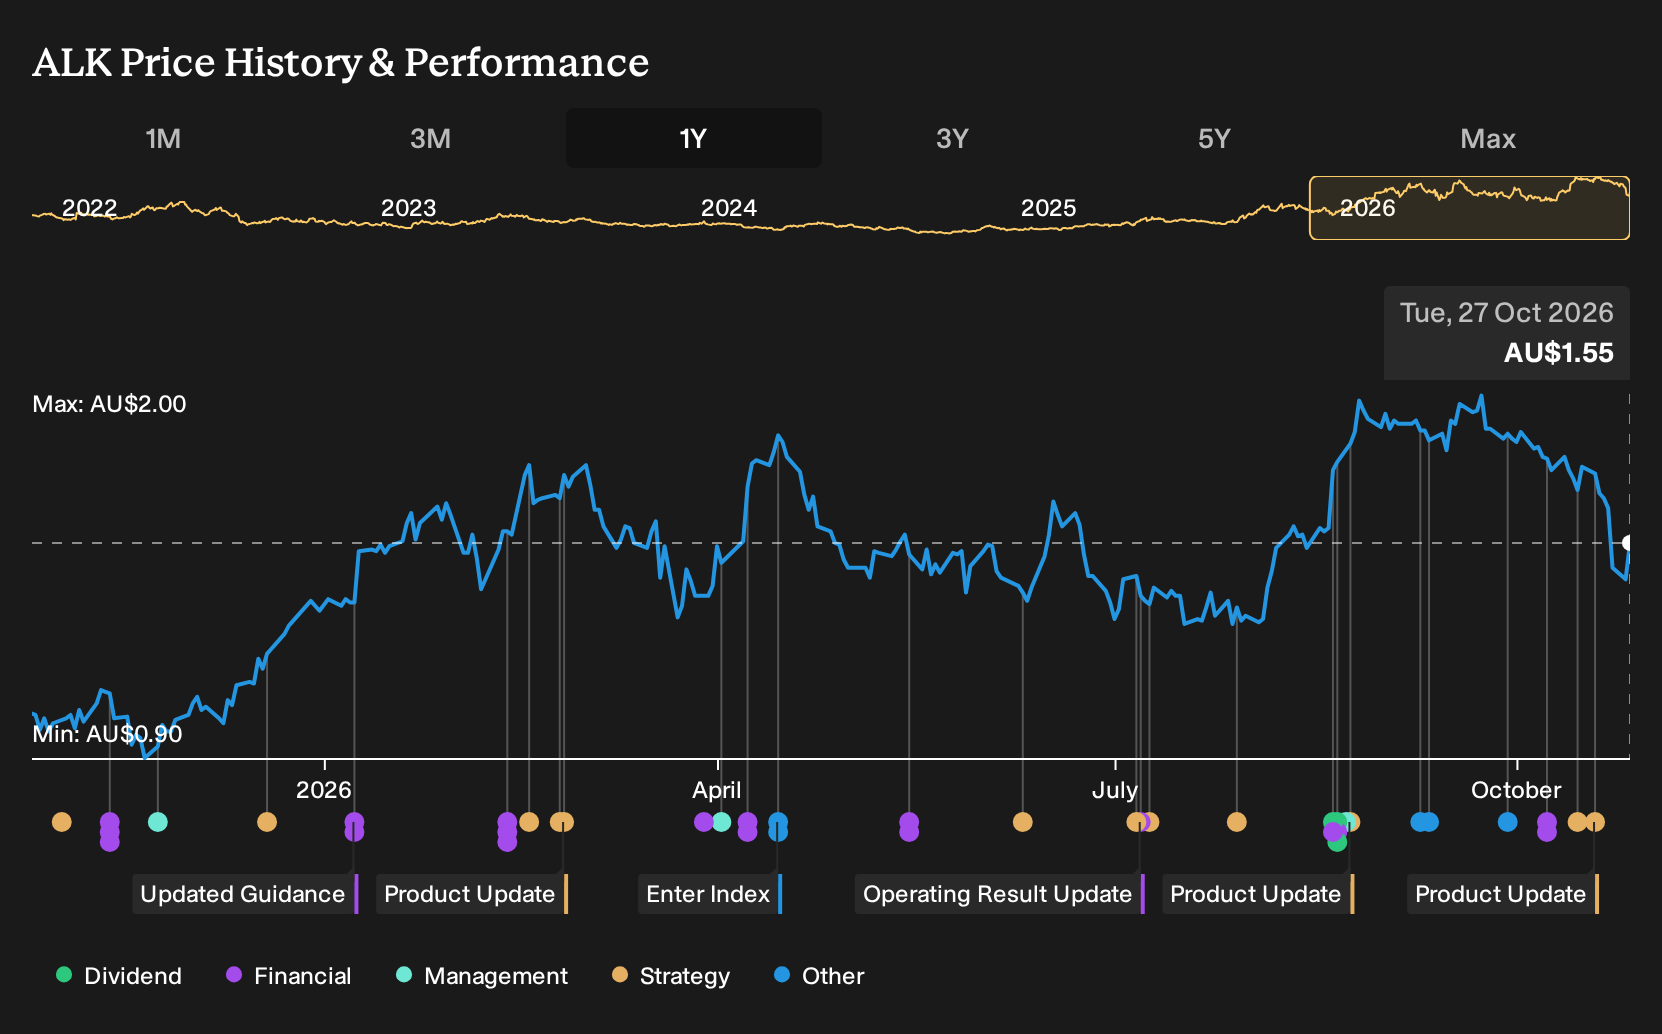Click the April axis label
The height and width of the screenshot is (1034, 1662).
(717, 790)
